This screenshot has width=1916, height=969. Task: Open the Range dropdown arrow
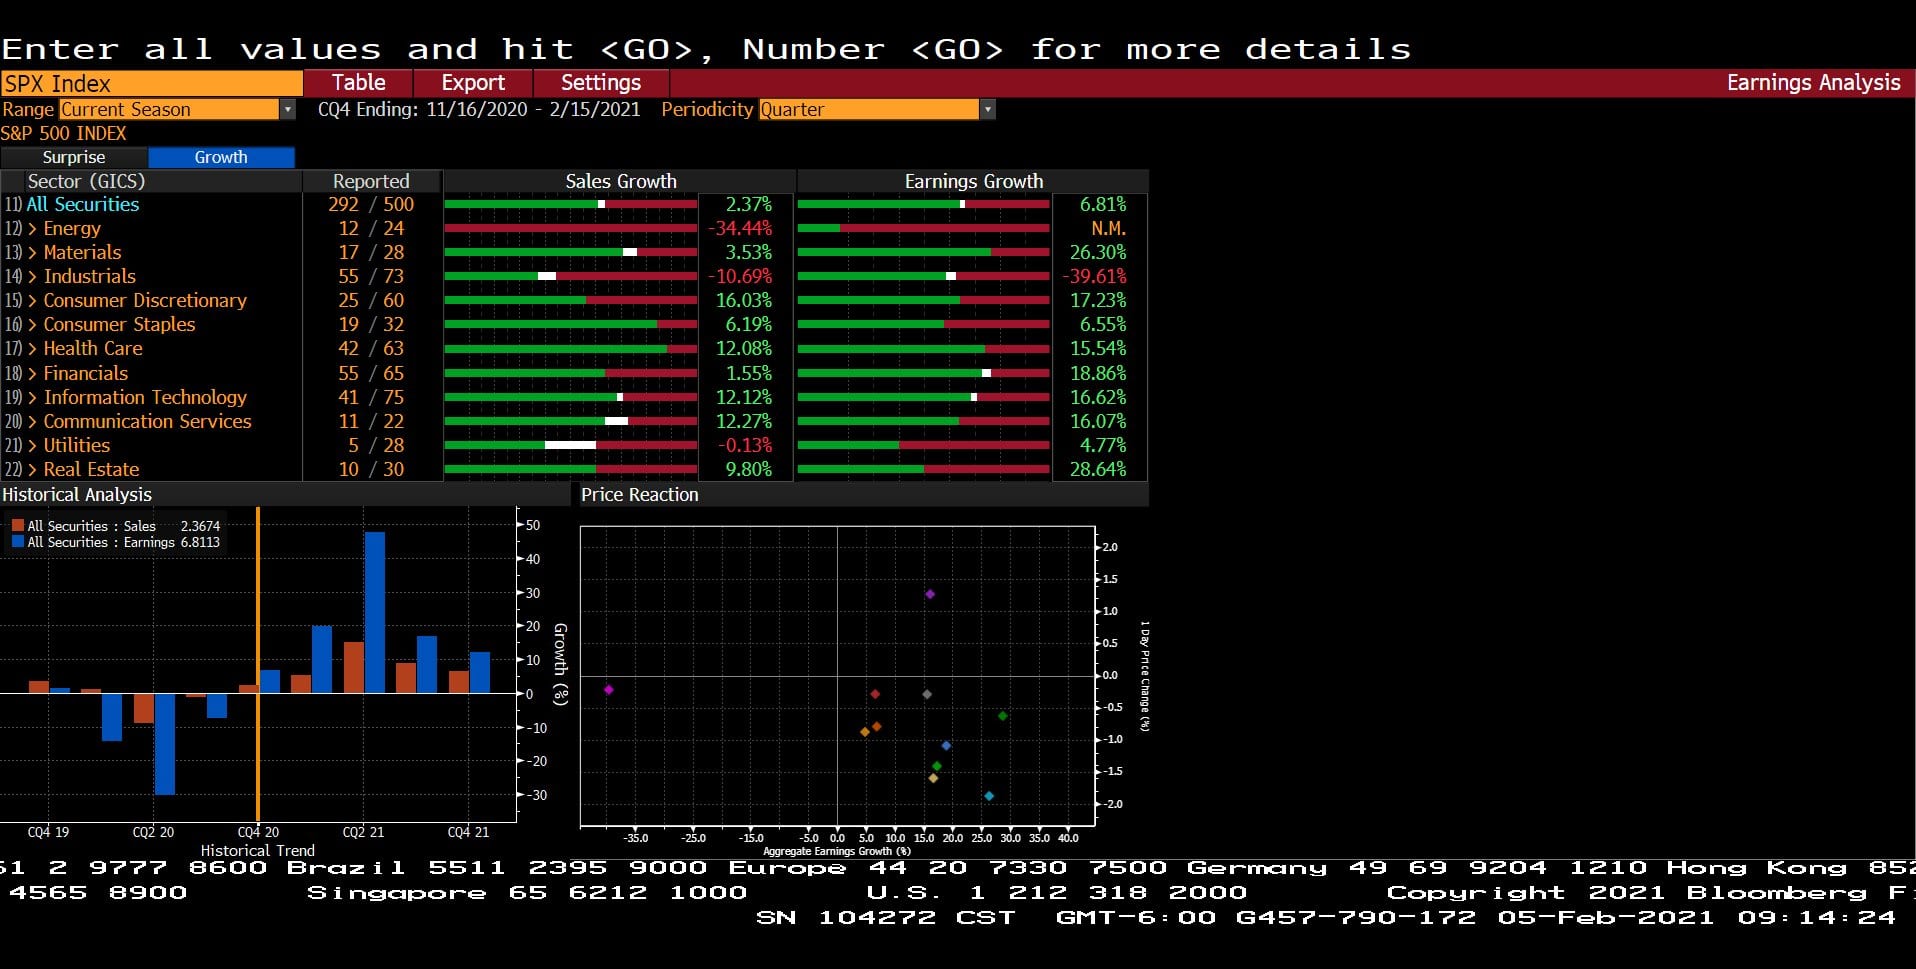click(x=288, y=109)
